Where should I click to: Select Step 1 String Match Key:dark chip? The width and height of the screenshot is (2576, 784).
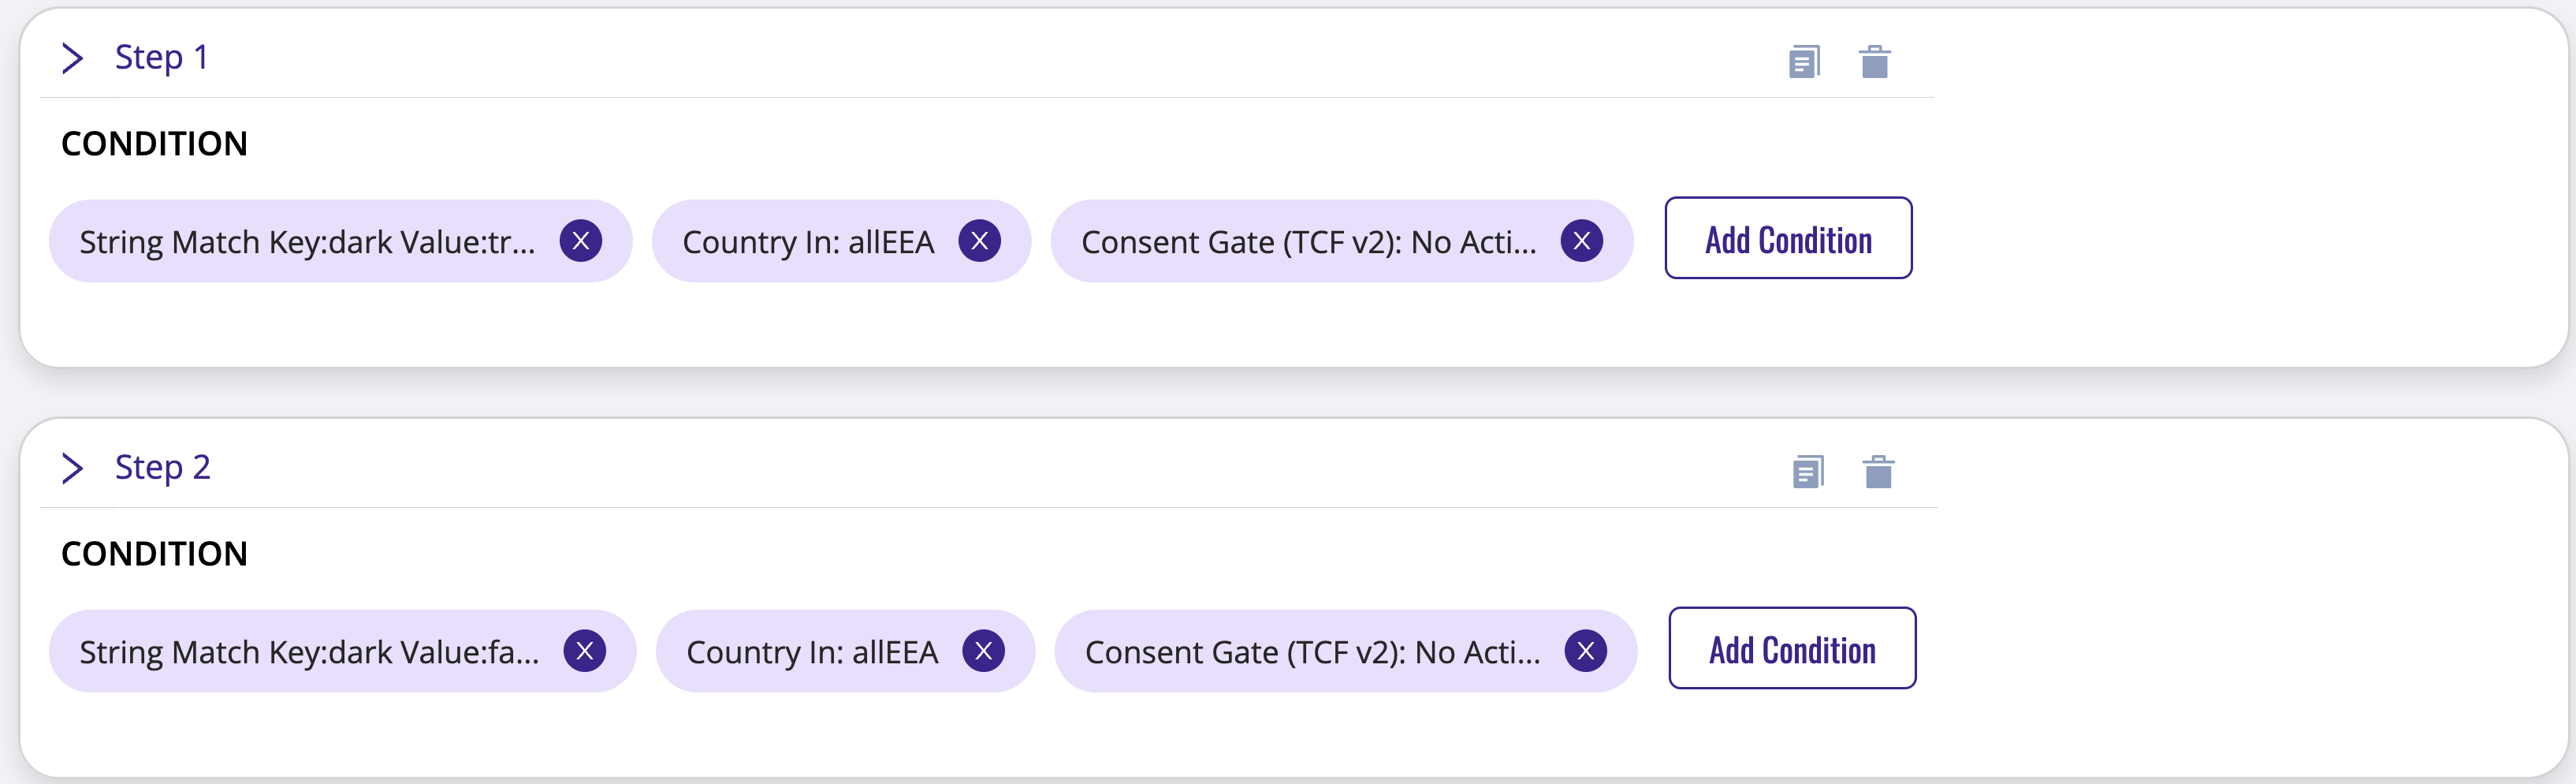[x=340, y=241]
